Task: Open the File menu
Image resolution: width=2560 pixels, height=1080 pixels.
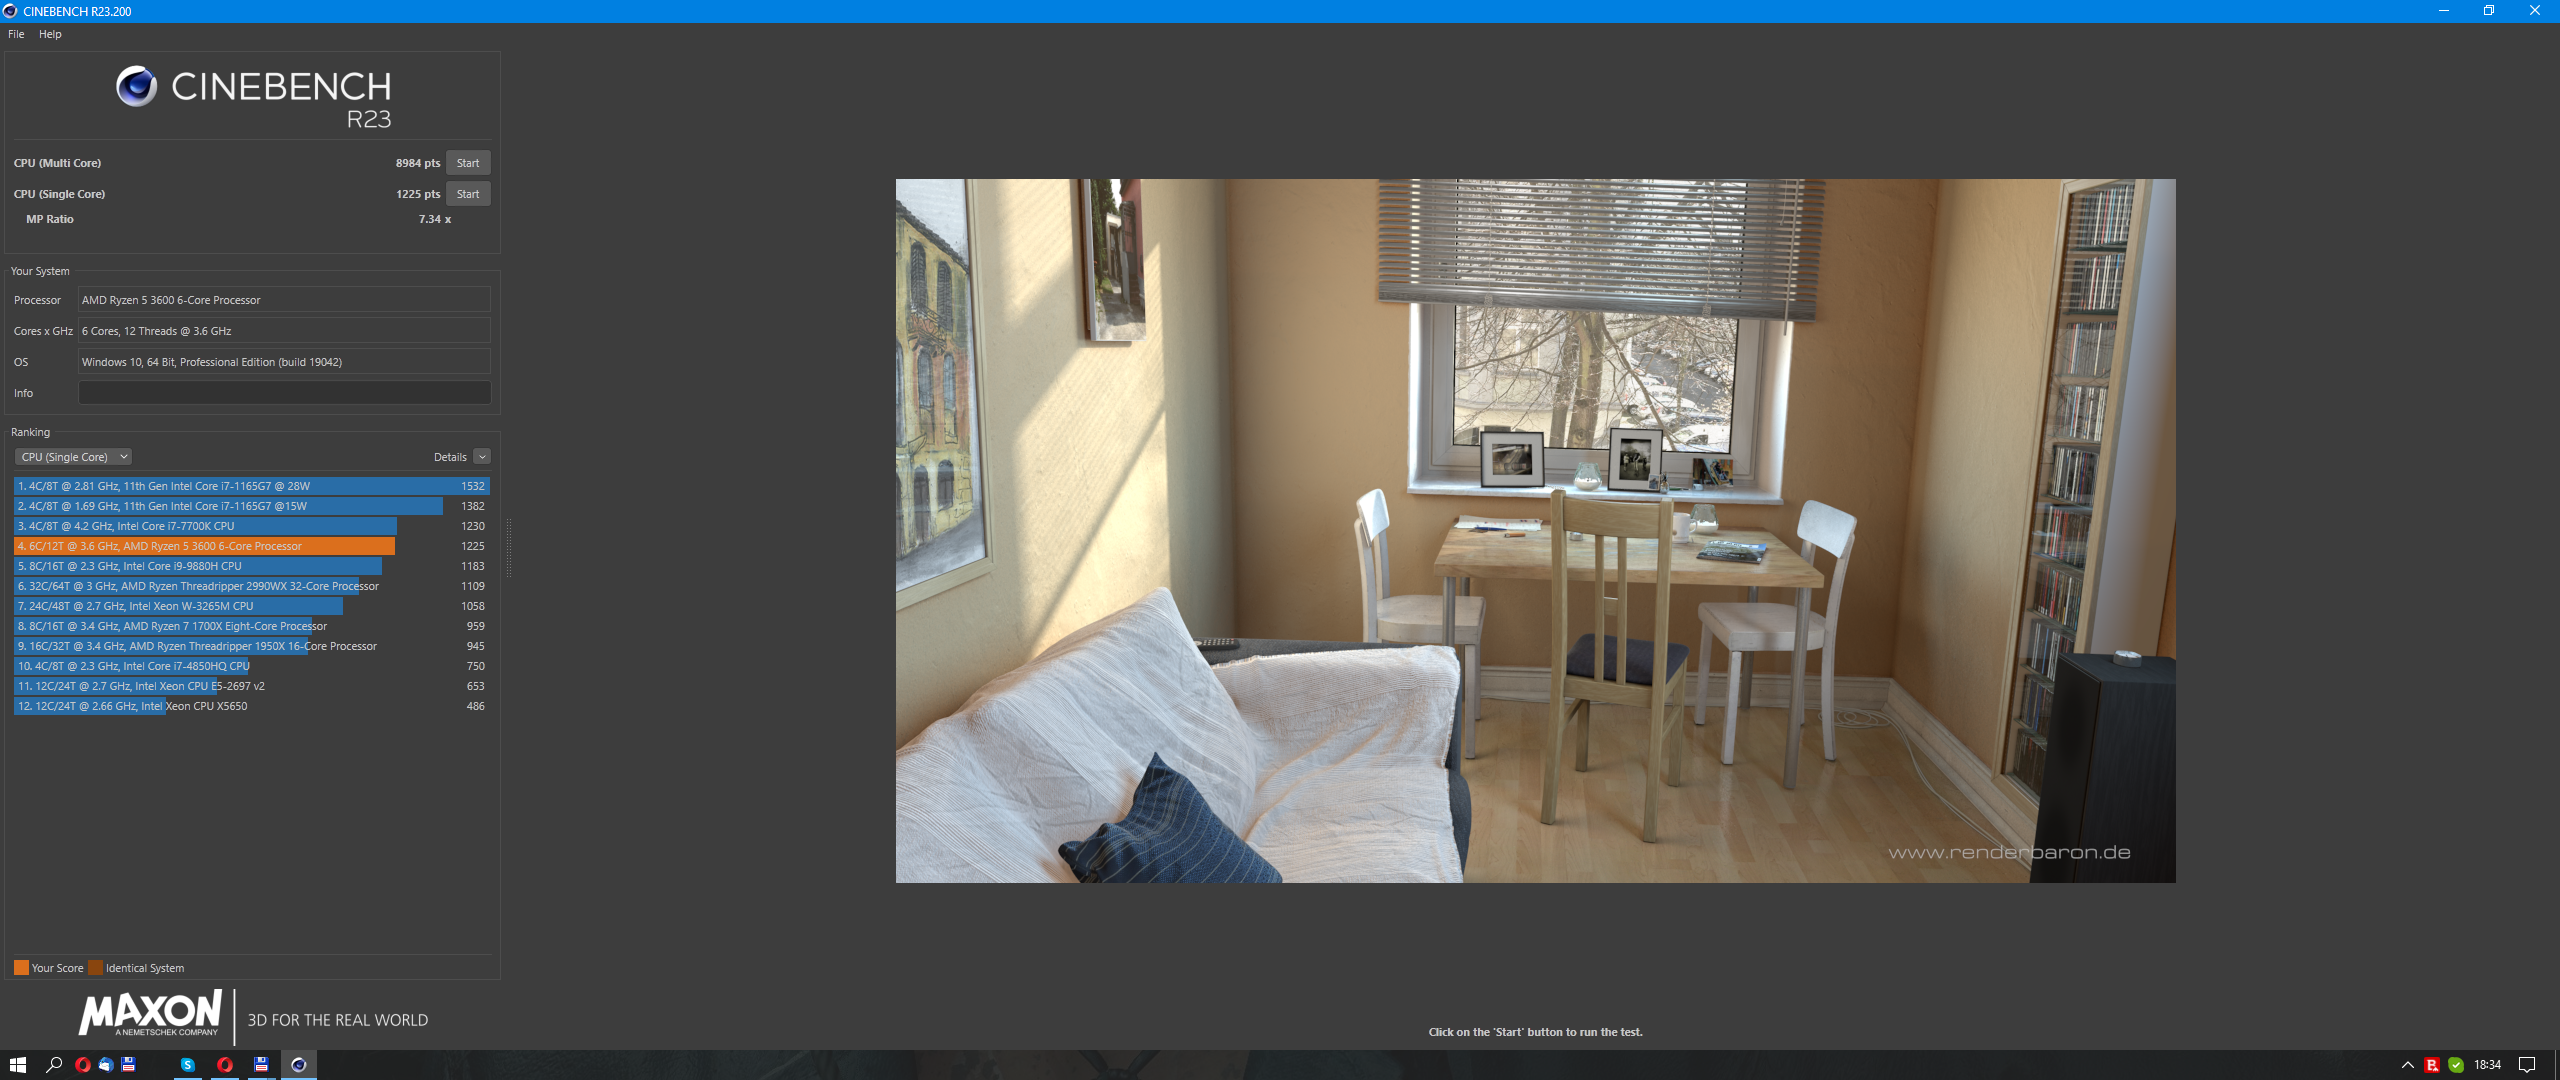Action: click(16, 34)
